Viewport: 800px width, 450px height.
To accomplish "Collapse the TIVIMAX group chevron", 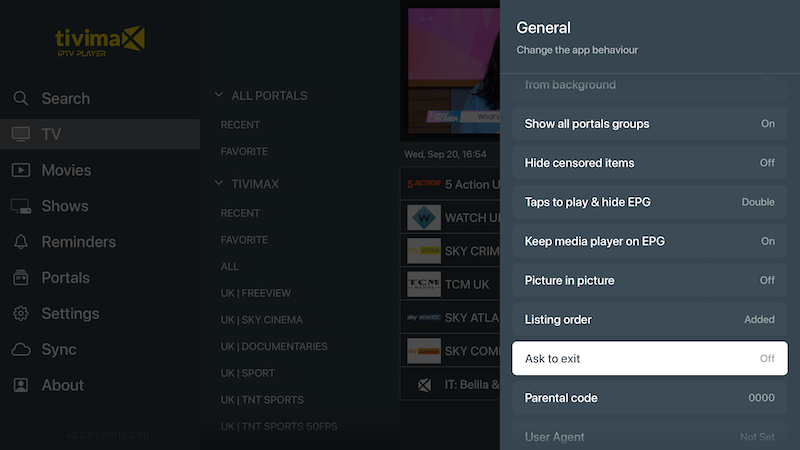I will tap(219, 184).
